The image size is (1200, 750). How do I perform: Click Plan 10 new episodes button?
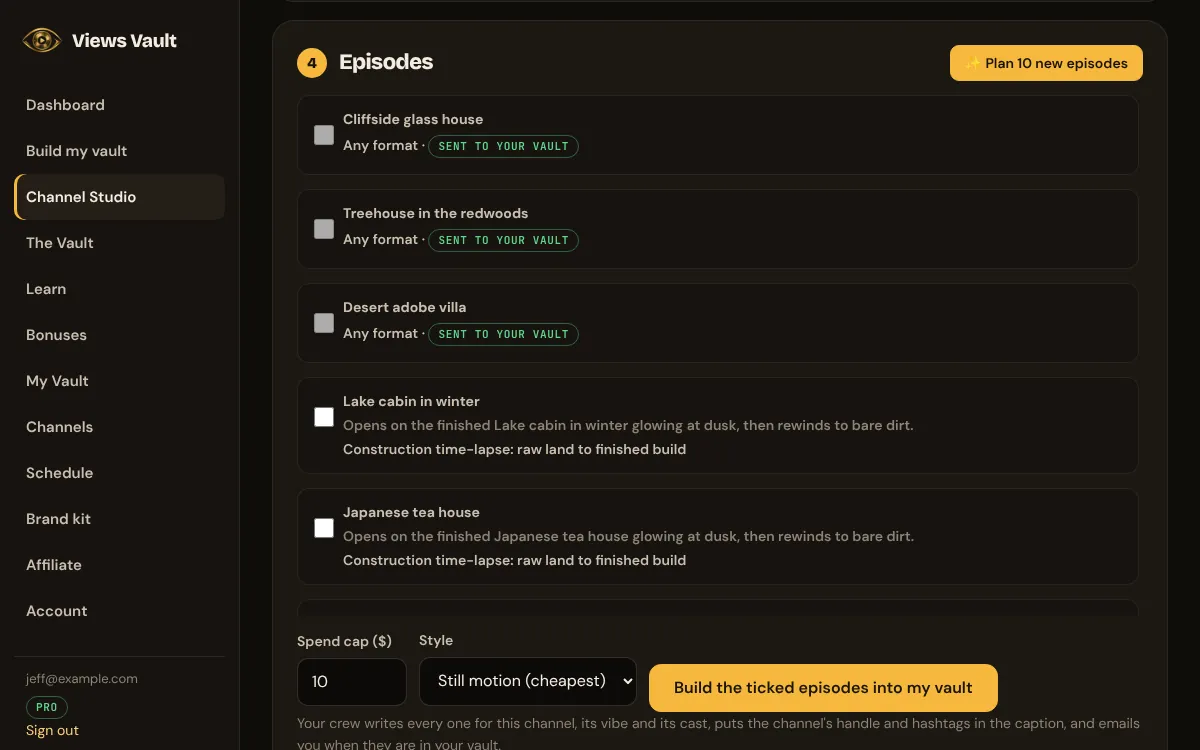click(1046, 63)
